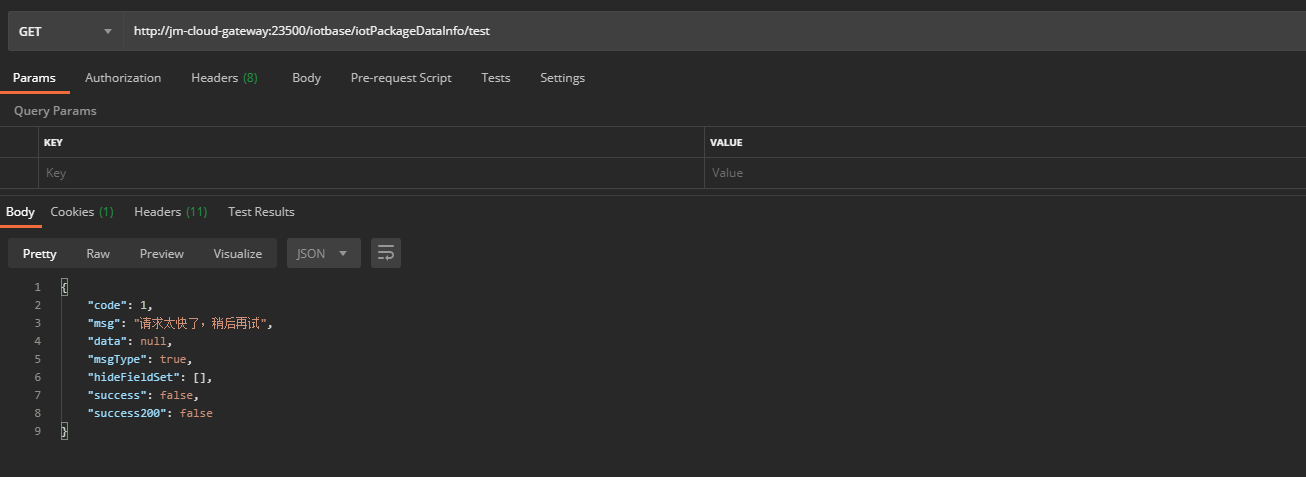Open the Test Results tab
1306x477 pixels.
point(261,212)
